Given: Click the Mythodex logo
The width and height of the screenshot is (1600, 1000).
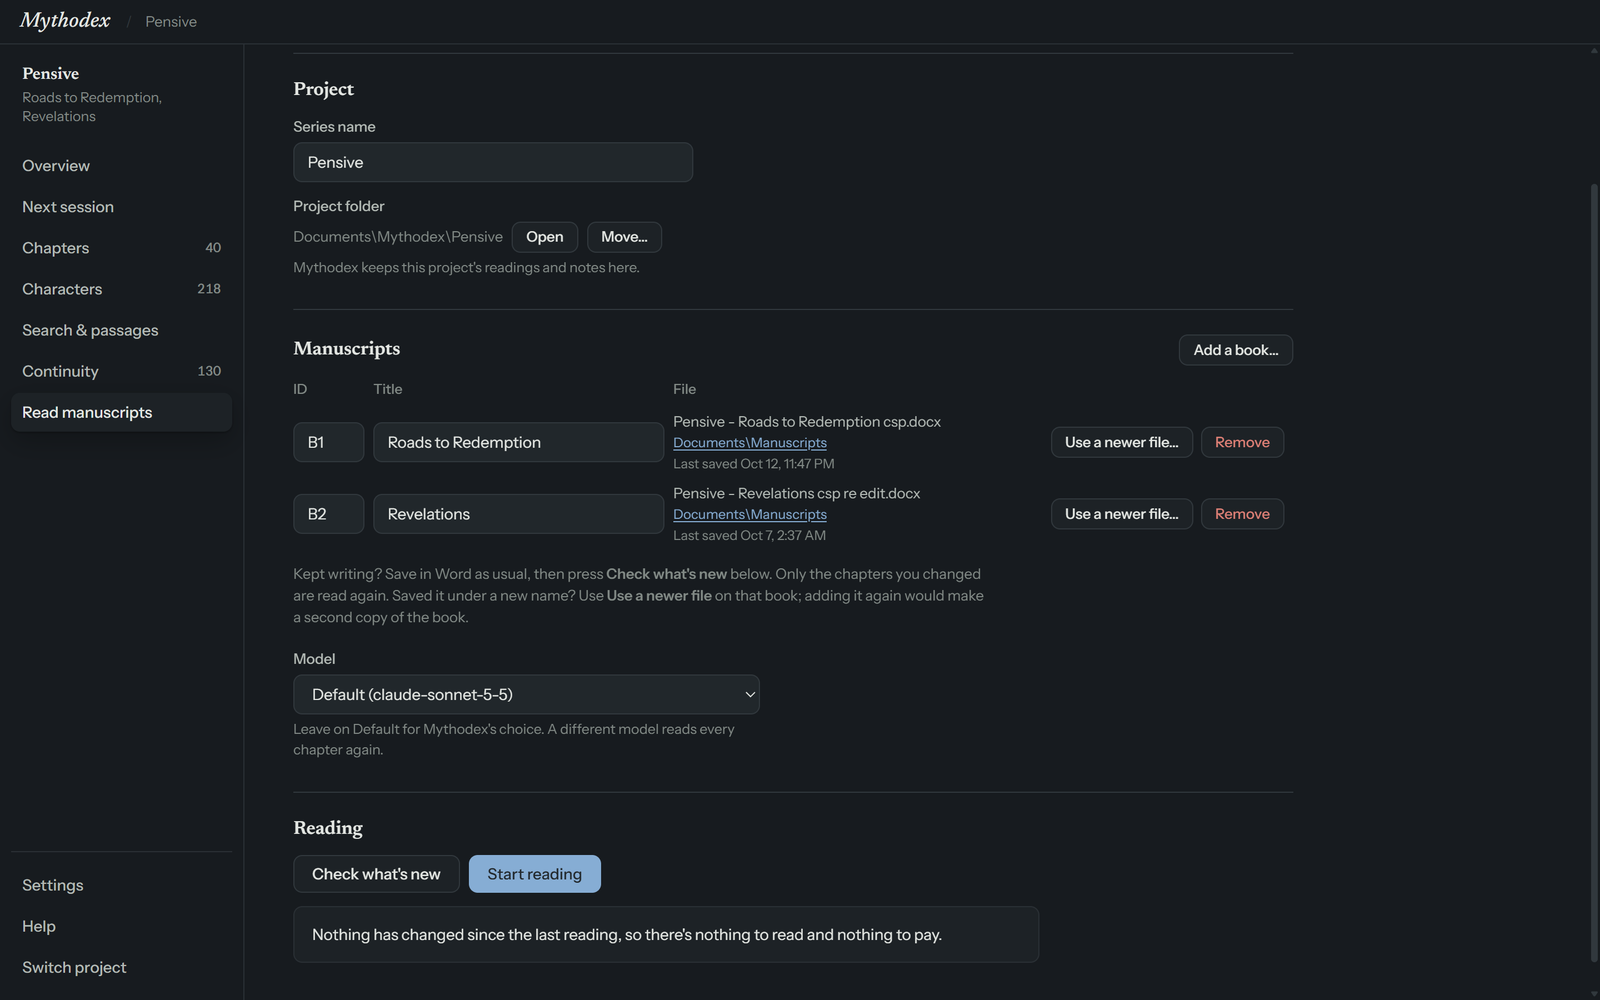Looking at the screenshot, I should (x=65, y=21).
